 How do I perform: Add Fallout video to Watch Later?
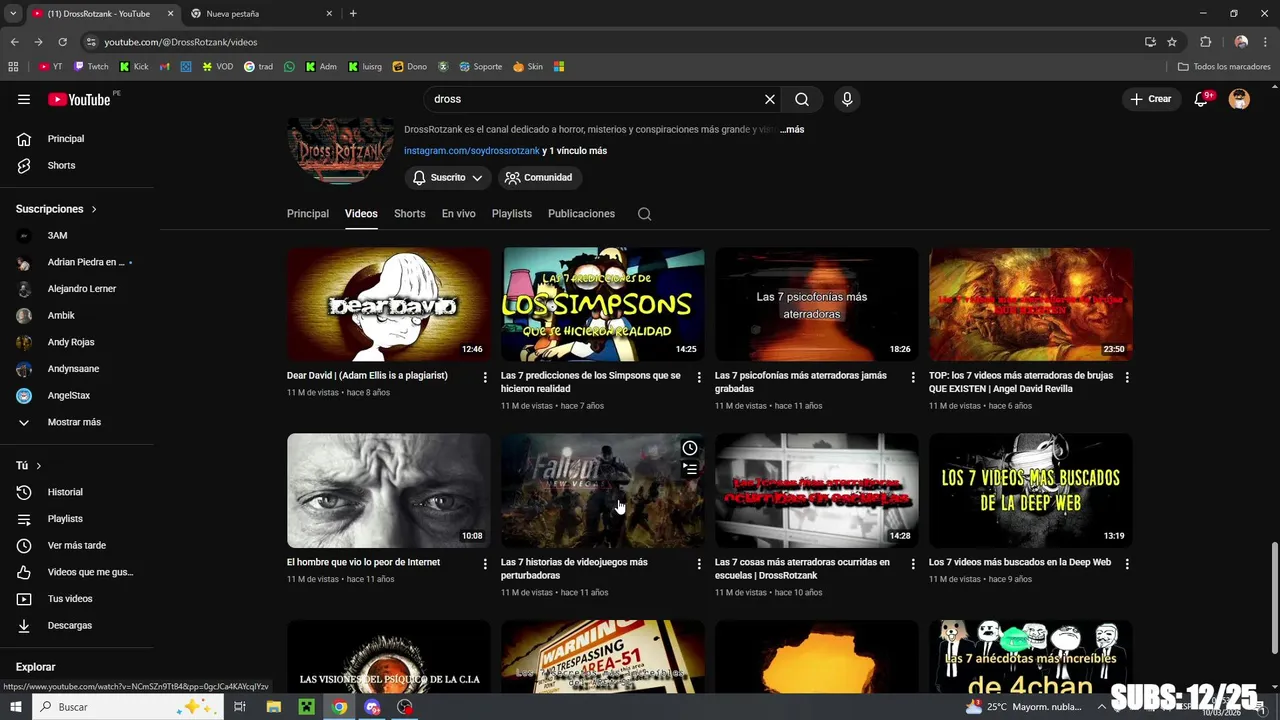pyautogui.click(x=690, y=448)
